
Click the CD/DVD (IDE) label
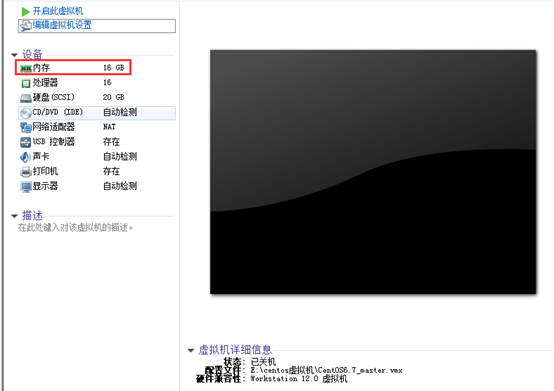(x=58, y=112)
